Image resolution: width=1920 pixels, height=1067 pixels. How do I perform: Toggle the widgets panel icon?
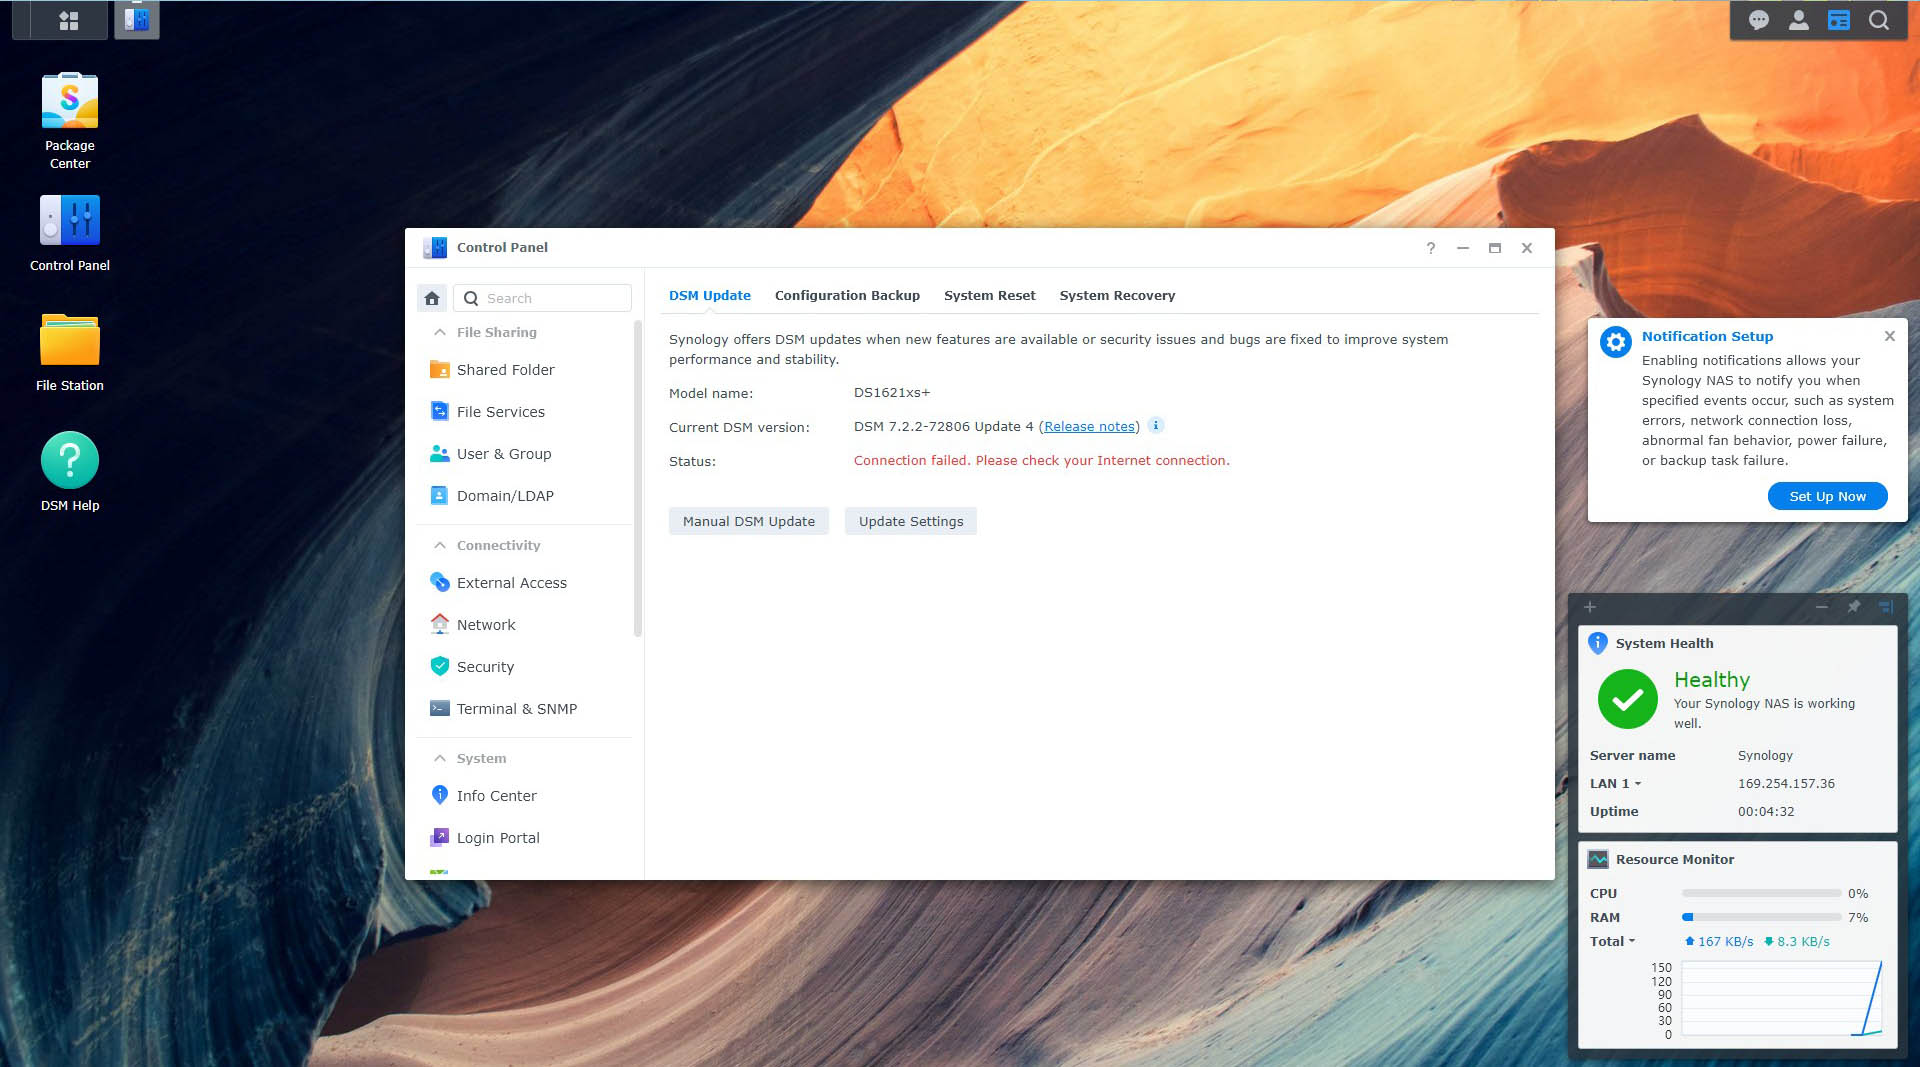click(1839, 20)
